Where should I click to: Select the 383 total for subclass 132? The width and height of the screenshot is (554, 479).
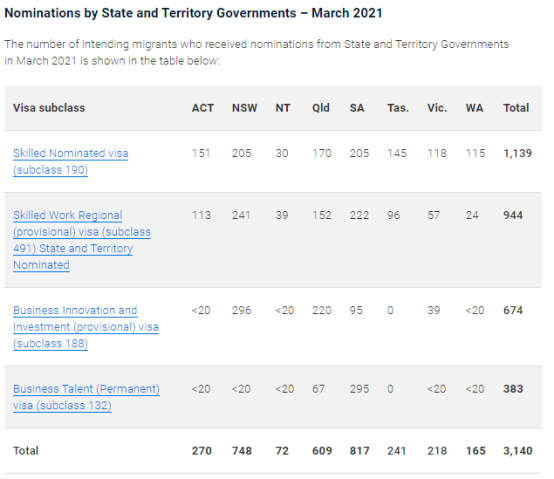[x=513, y=389]
